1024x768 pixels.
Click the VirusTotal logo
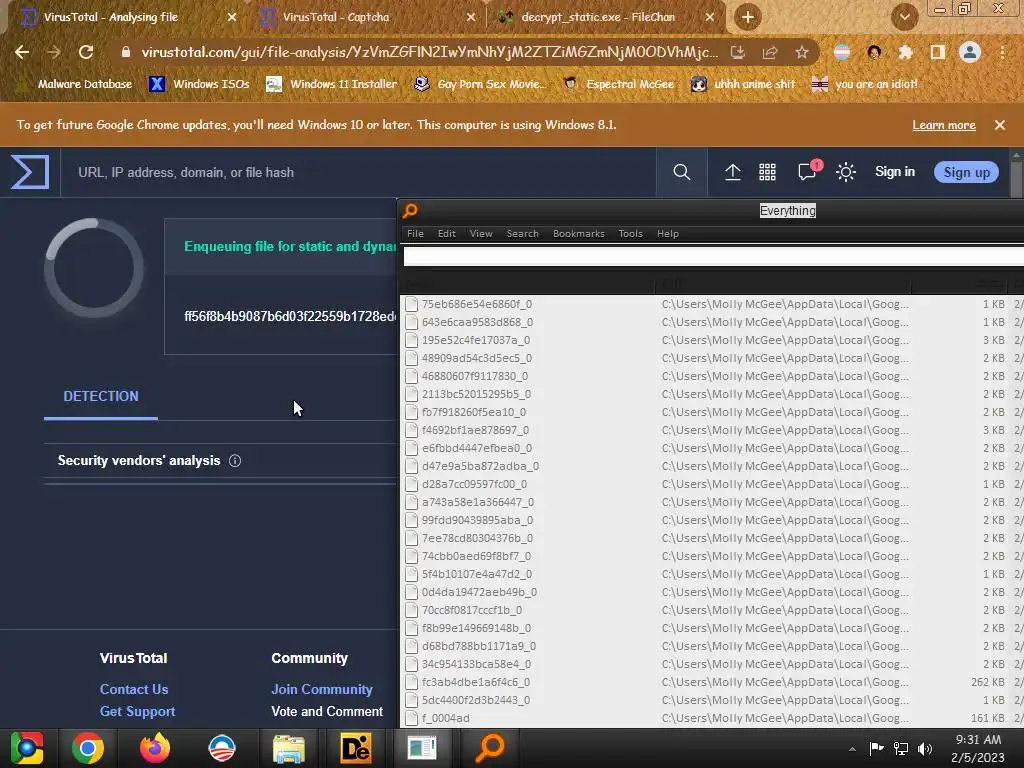point(30,172)
